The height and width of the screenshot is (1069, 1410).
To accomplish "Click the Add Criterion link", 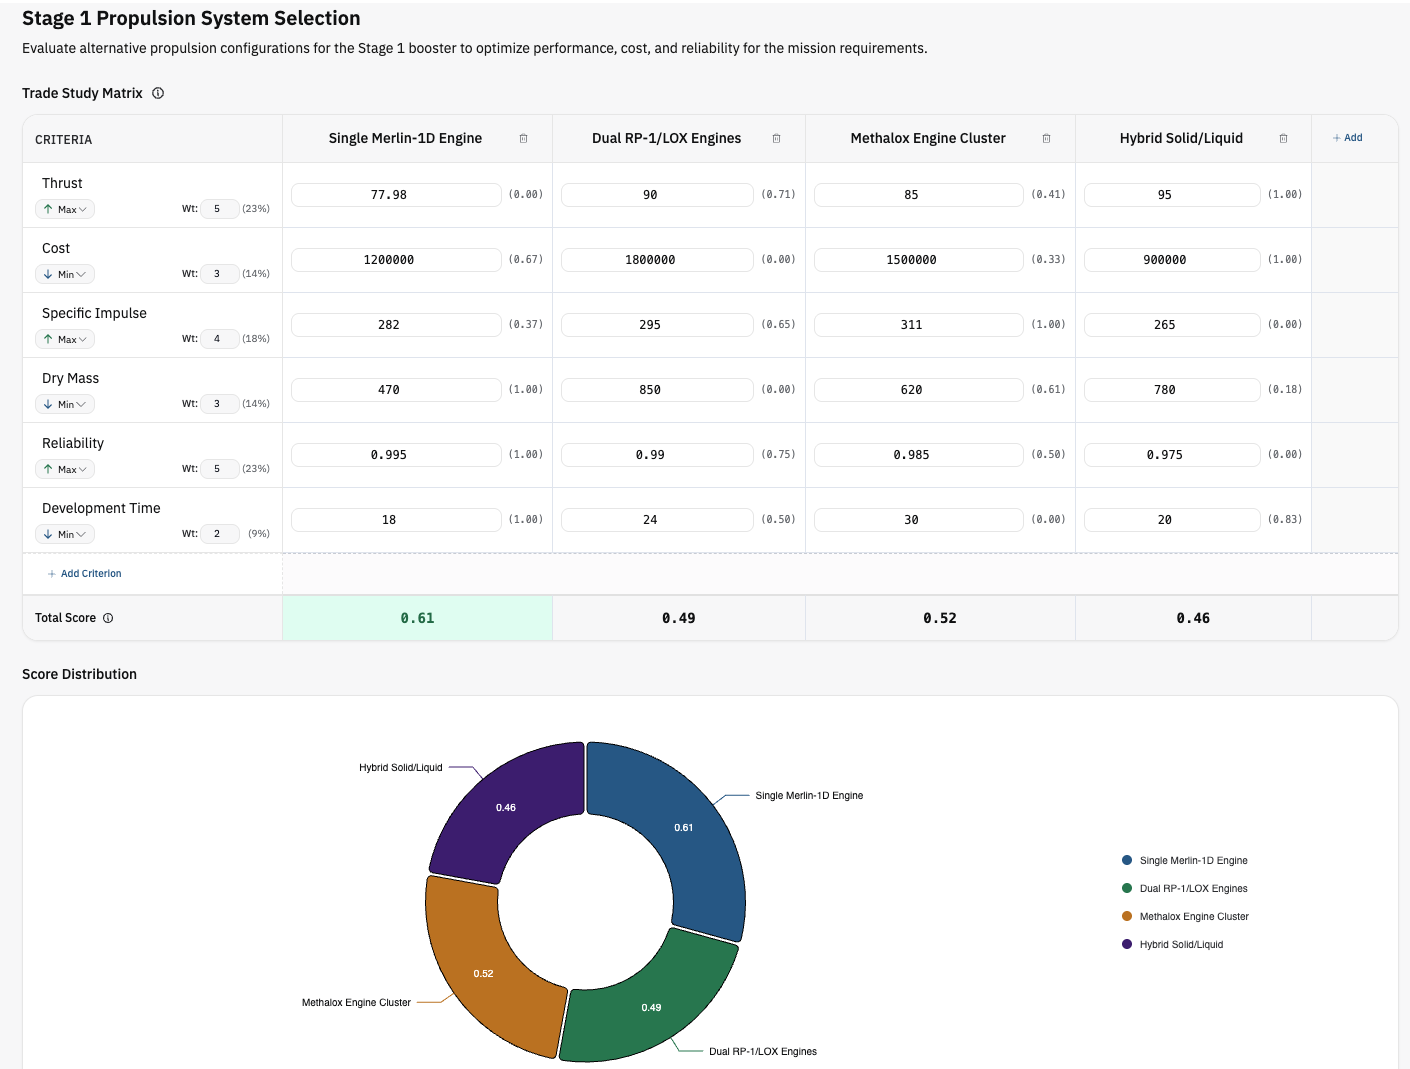I will [84, 573].
